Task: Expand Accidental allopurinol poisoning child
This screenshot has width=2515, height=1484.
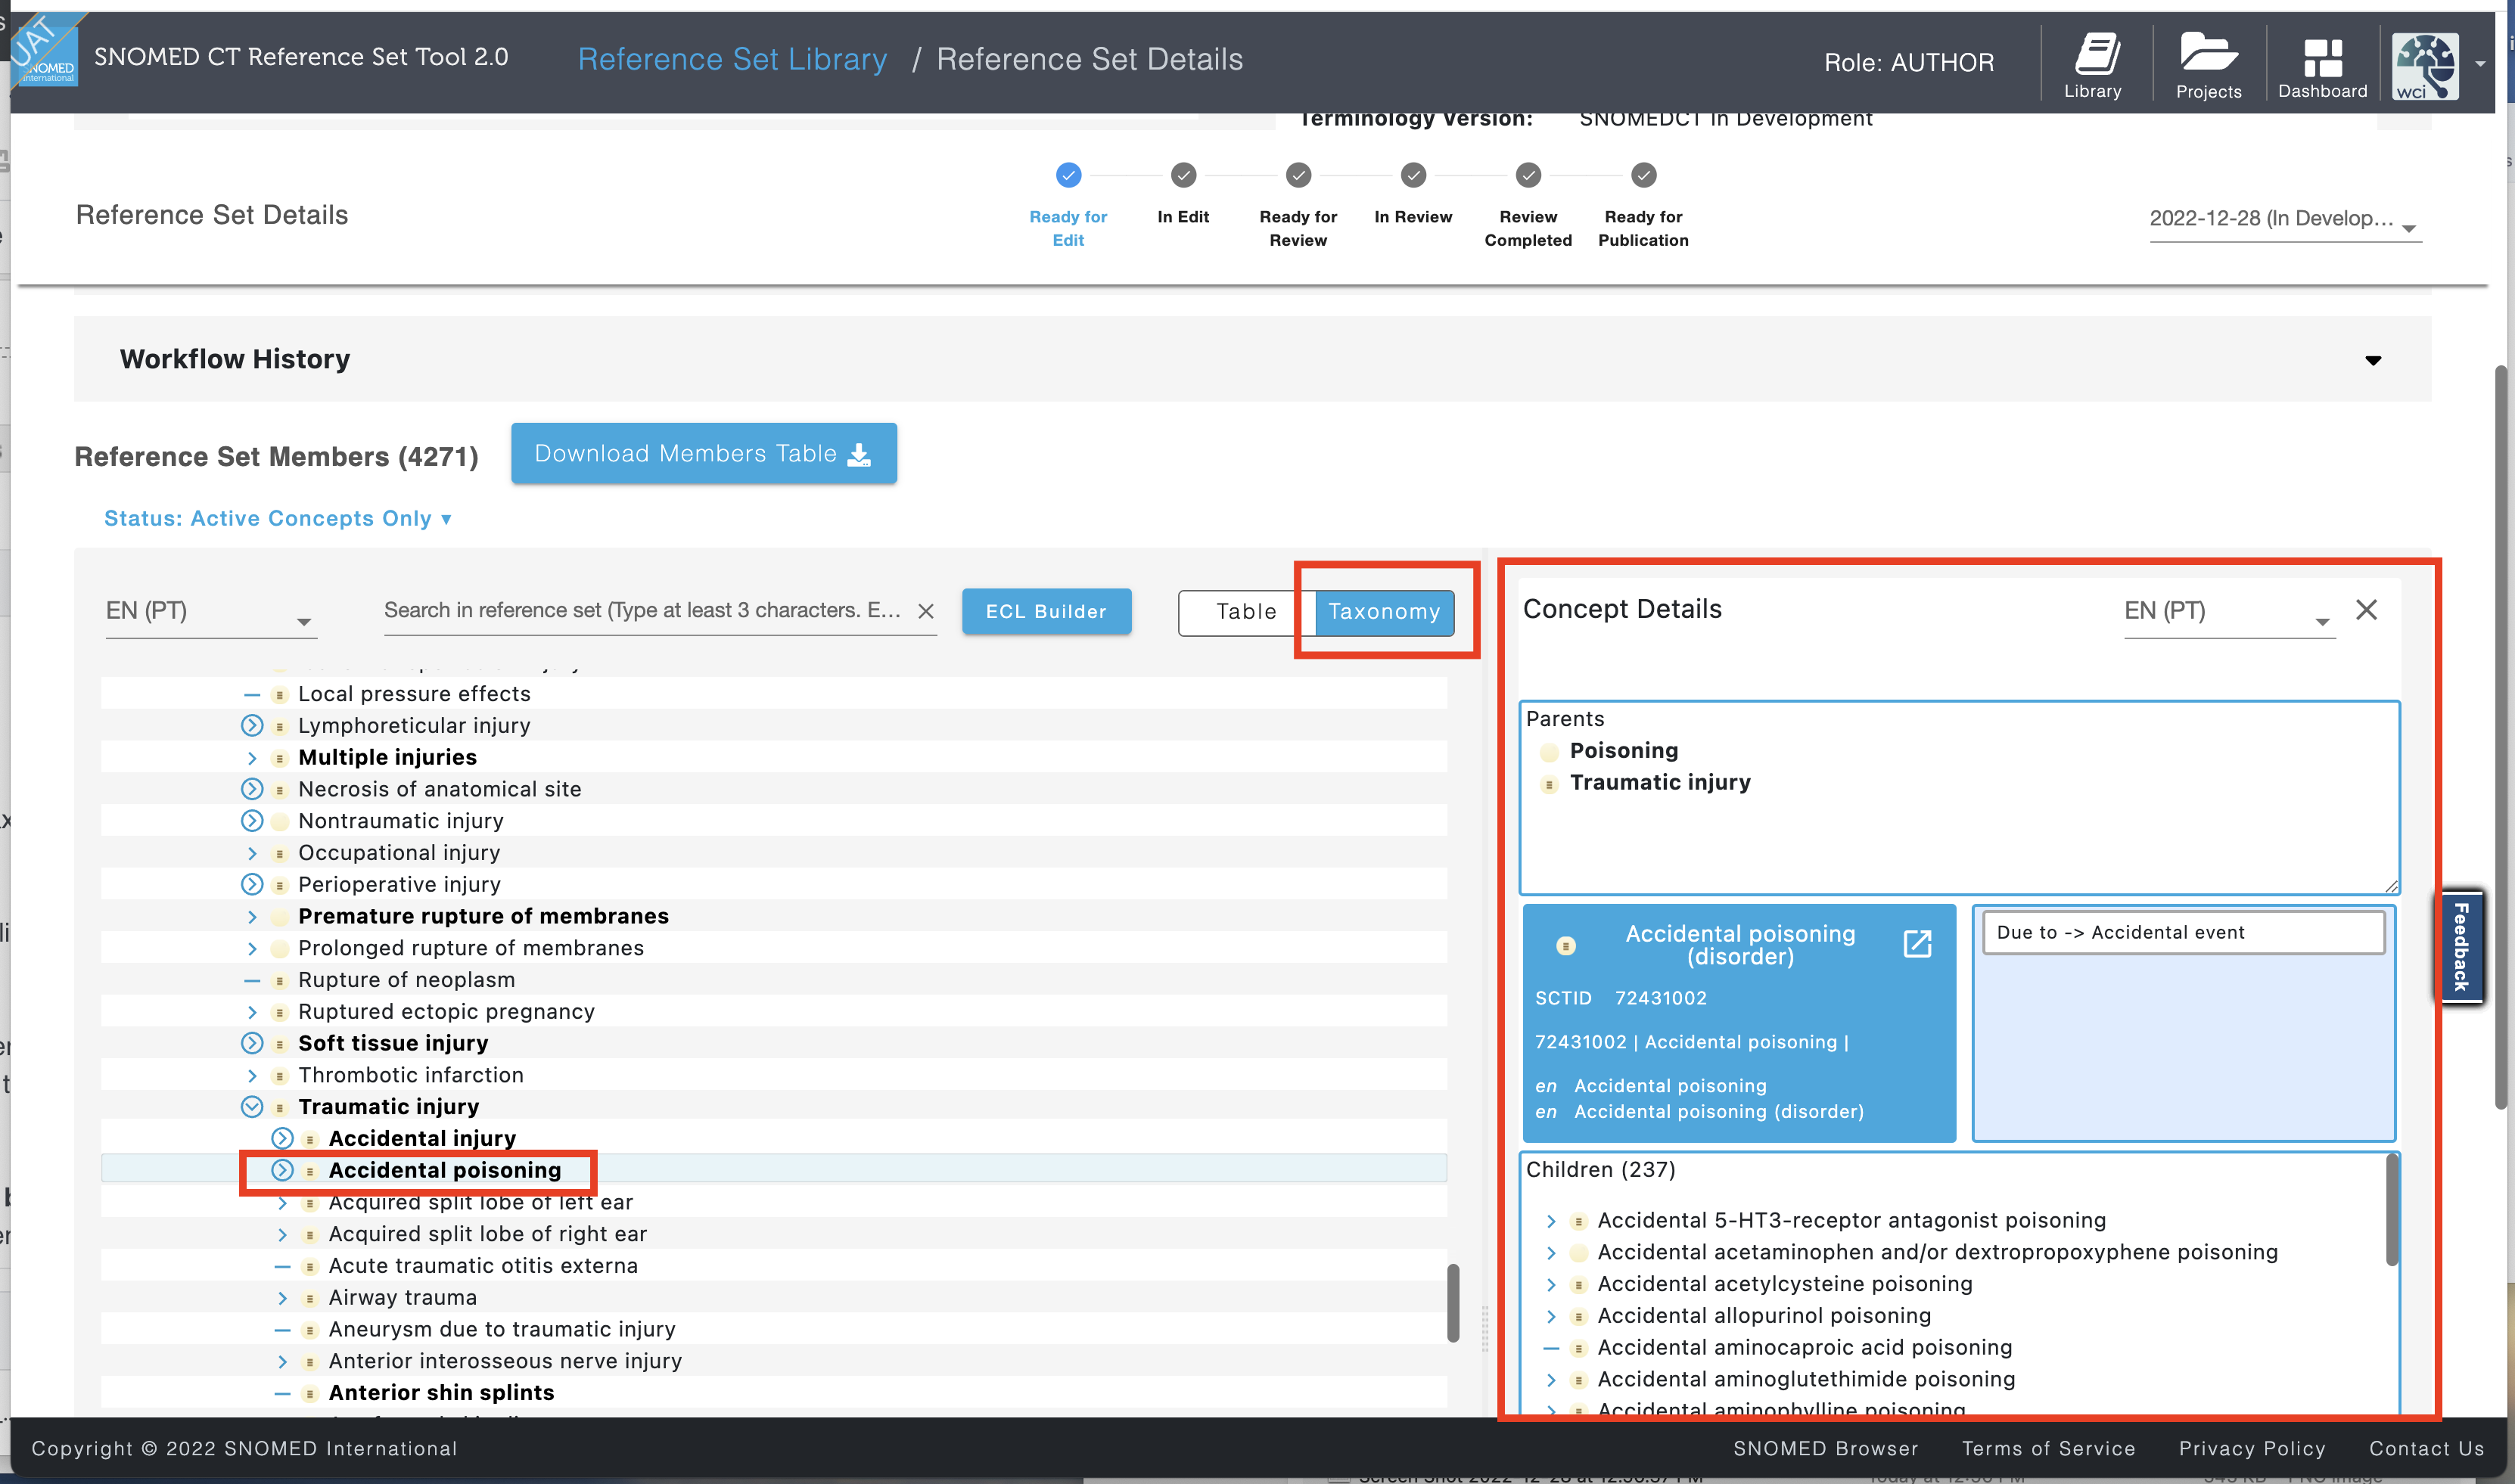Action: click(x=1551, y=1316)
